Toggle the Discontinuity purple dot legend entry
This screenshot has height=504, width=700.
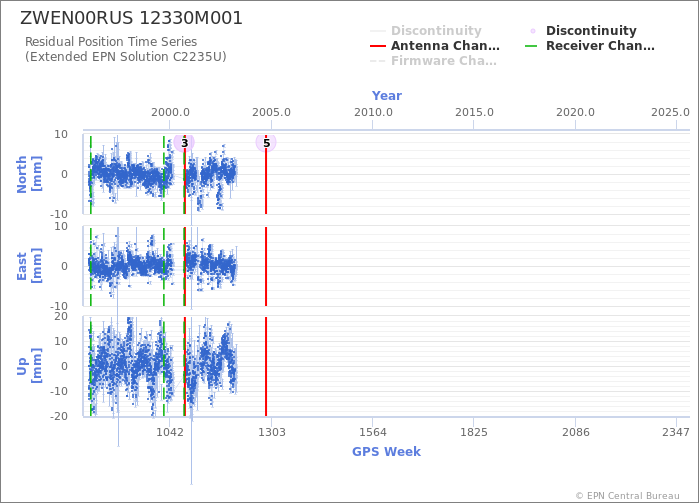[x=583, y=30]
